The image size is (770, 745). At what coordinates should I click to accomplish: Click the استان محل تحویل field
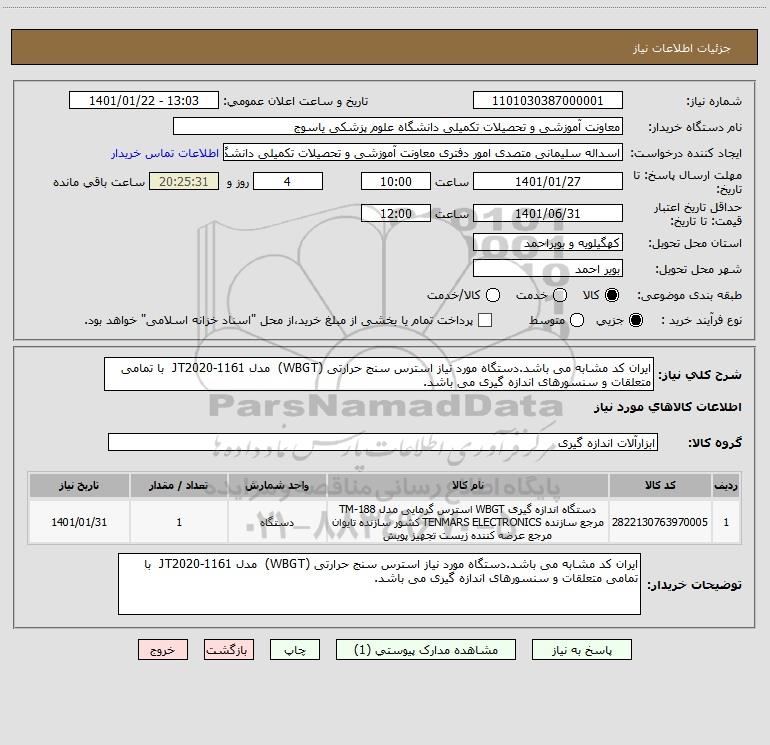548,243
